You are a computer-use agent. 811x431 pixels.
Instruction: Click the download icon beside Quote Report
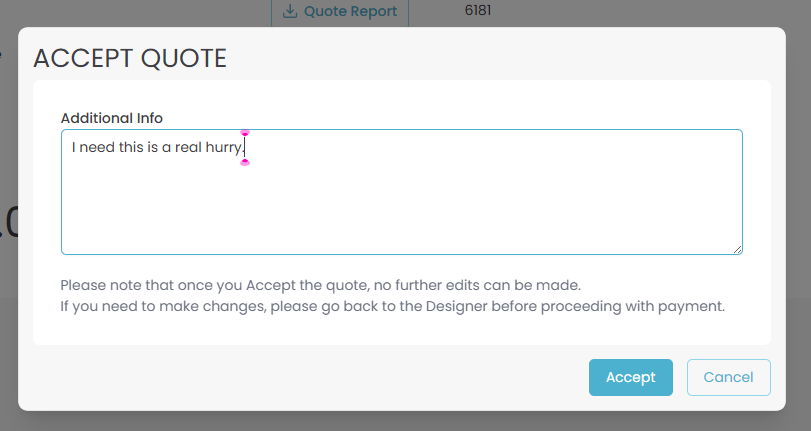291,12
